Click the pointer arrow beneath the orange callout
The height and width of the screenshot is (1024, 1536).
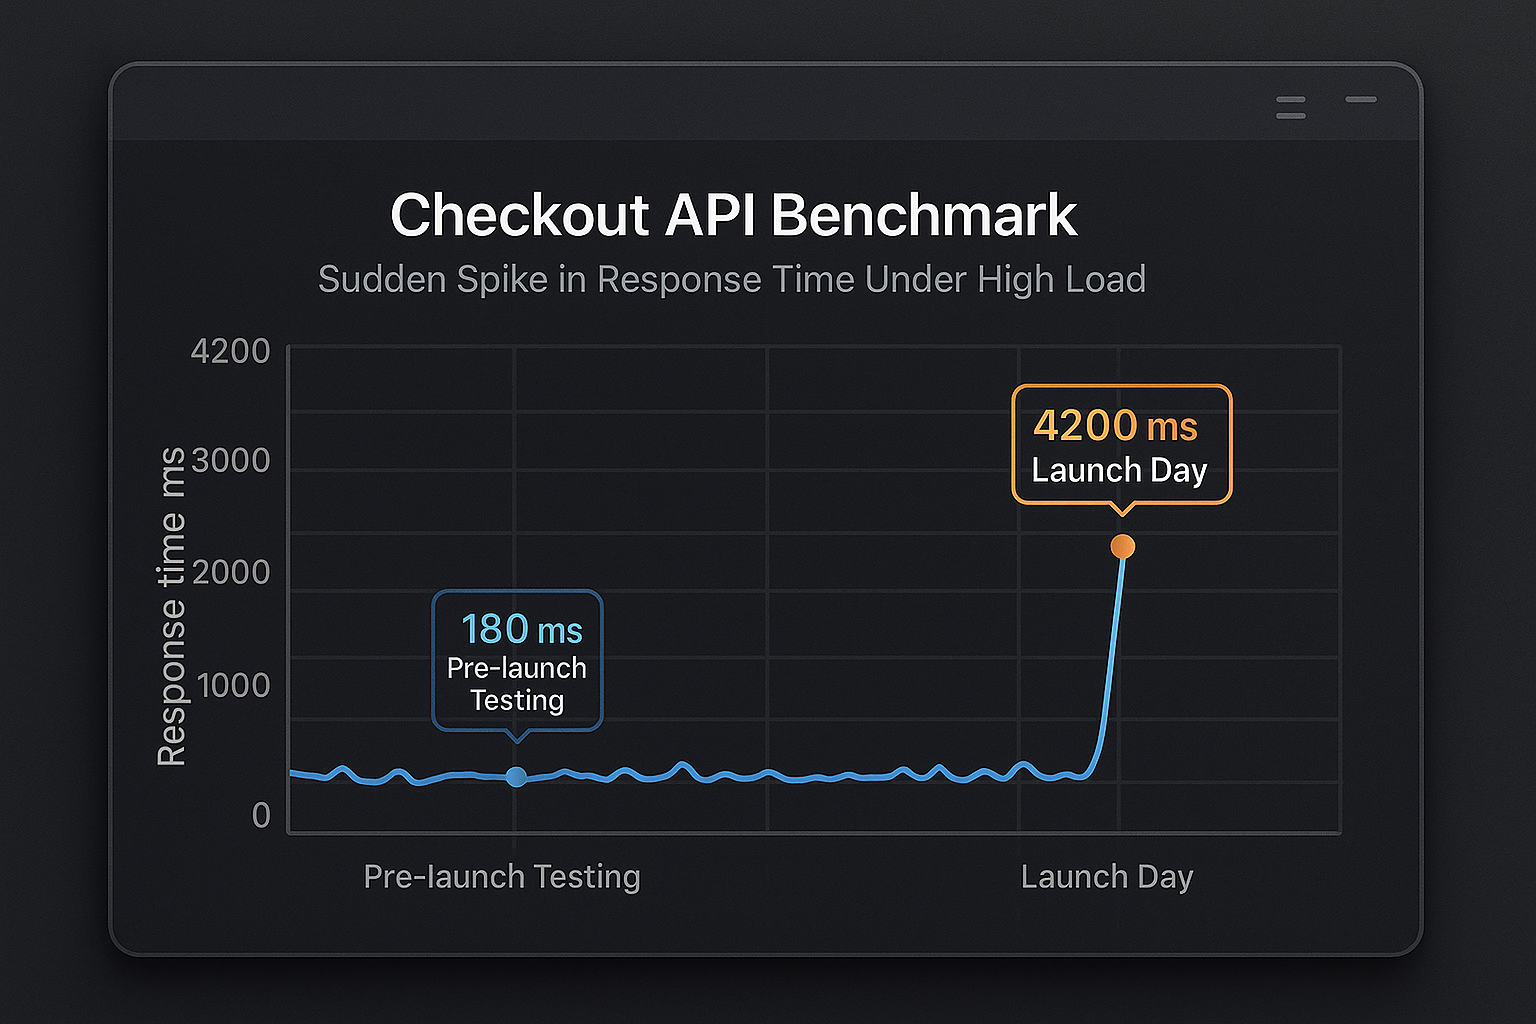1123,510
